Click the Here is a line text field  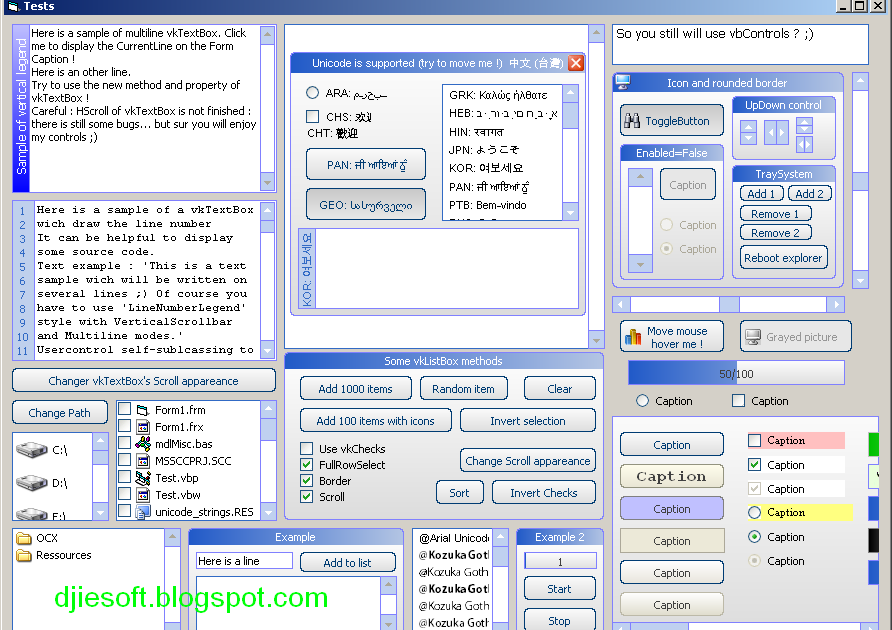(244, 561)
